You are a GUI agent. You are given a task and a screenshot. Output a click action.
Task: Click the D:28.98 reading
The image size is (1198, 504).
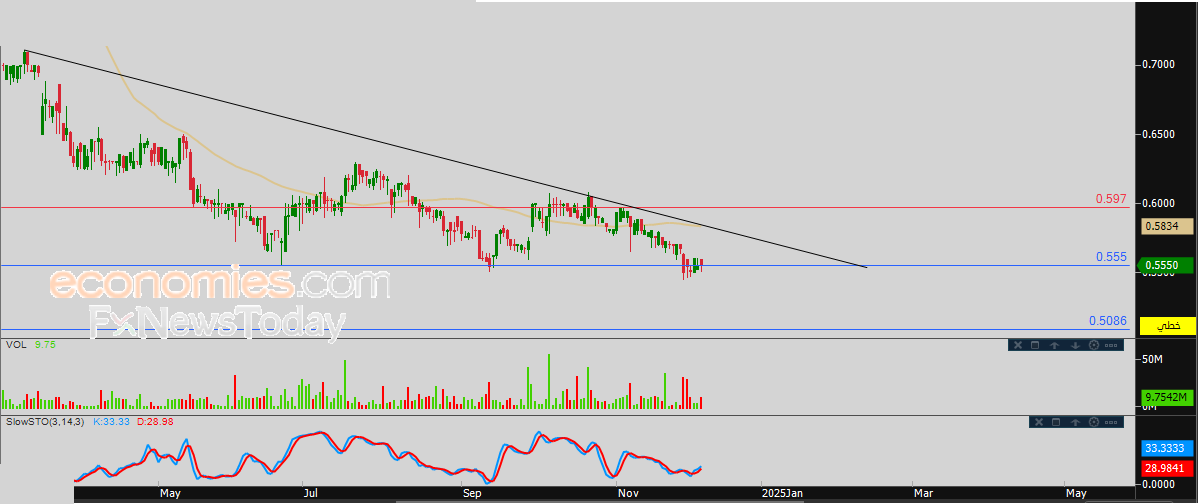155,421
